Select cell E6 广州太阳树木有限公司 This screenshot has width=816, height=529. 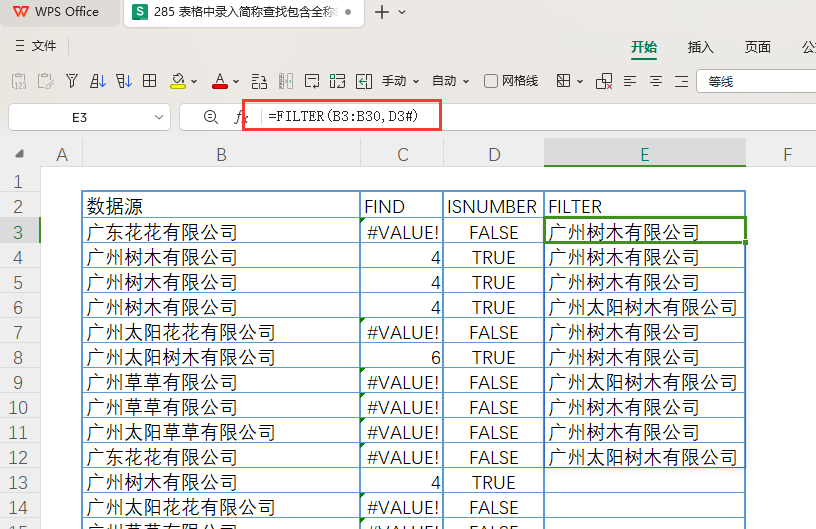(x=645, y=307)
